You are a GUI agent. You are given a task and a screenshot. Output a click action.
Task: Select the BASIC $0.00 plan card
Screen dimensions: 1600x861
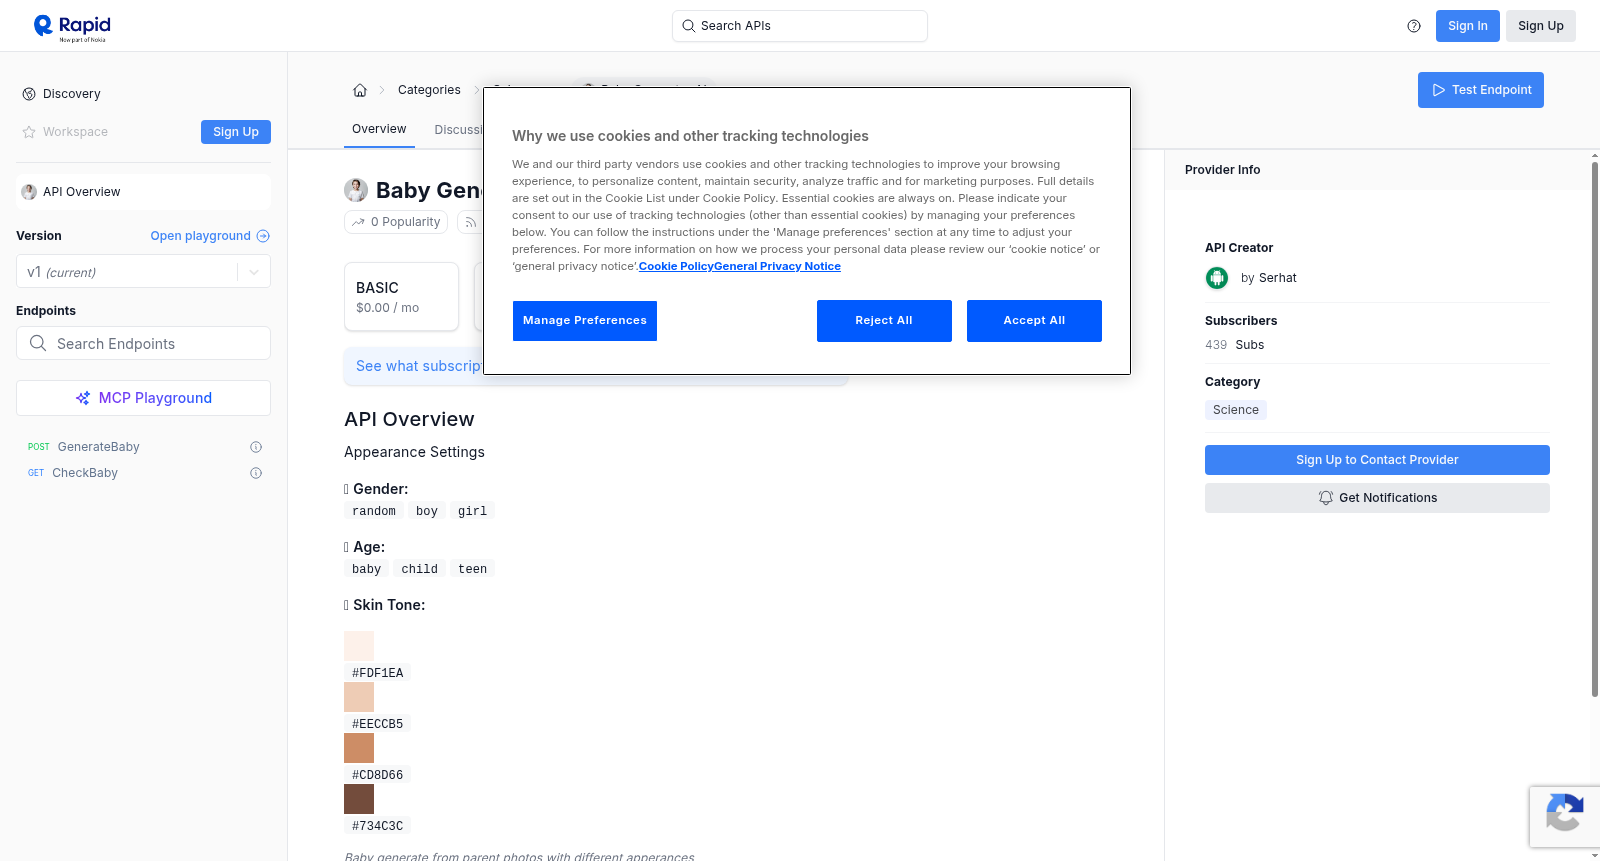[x=401, y=297]
